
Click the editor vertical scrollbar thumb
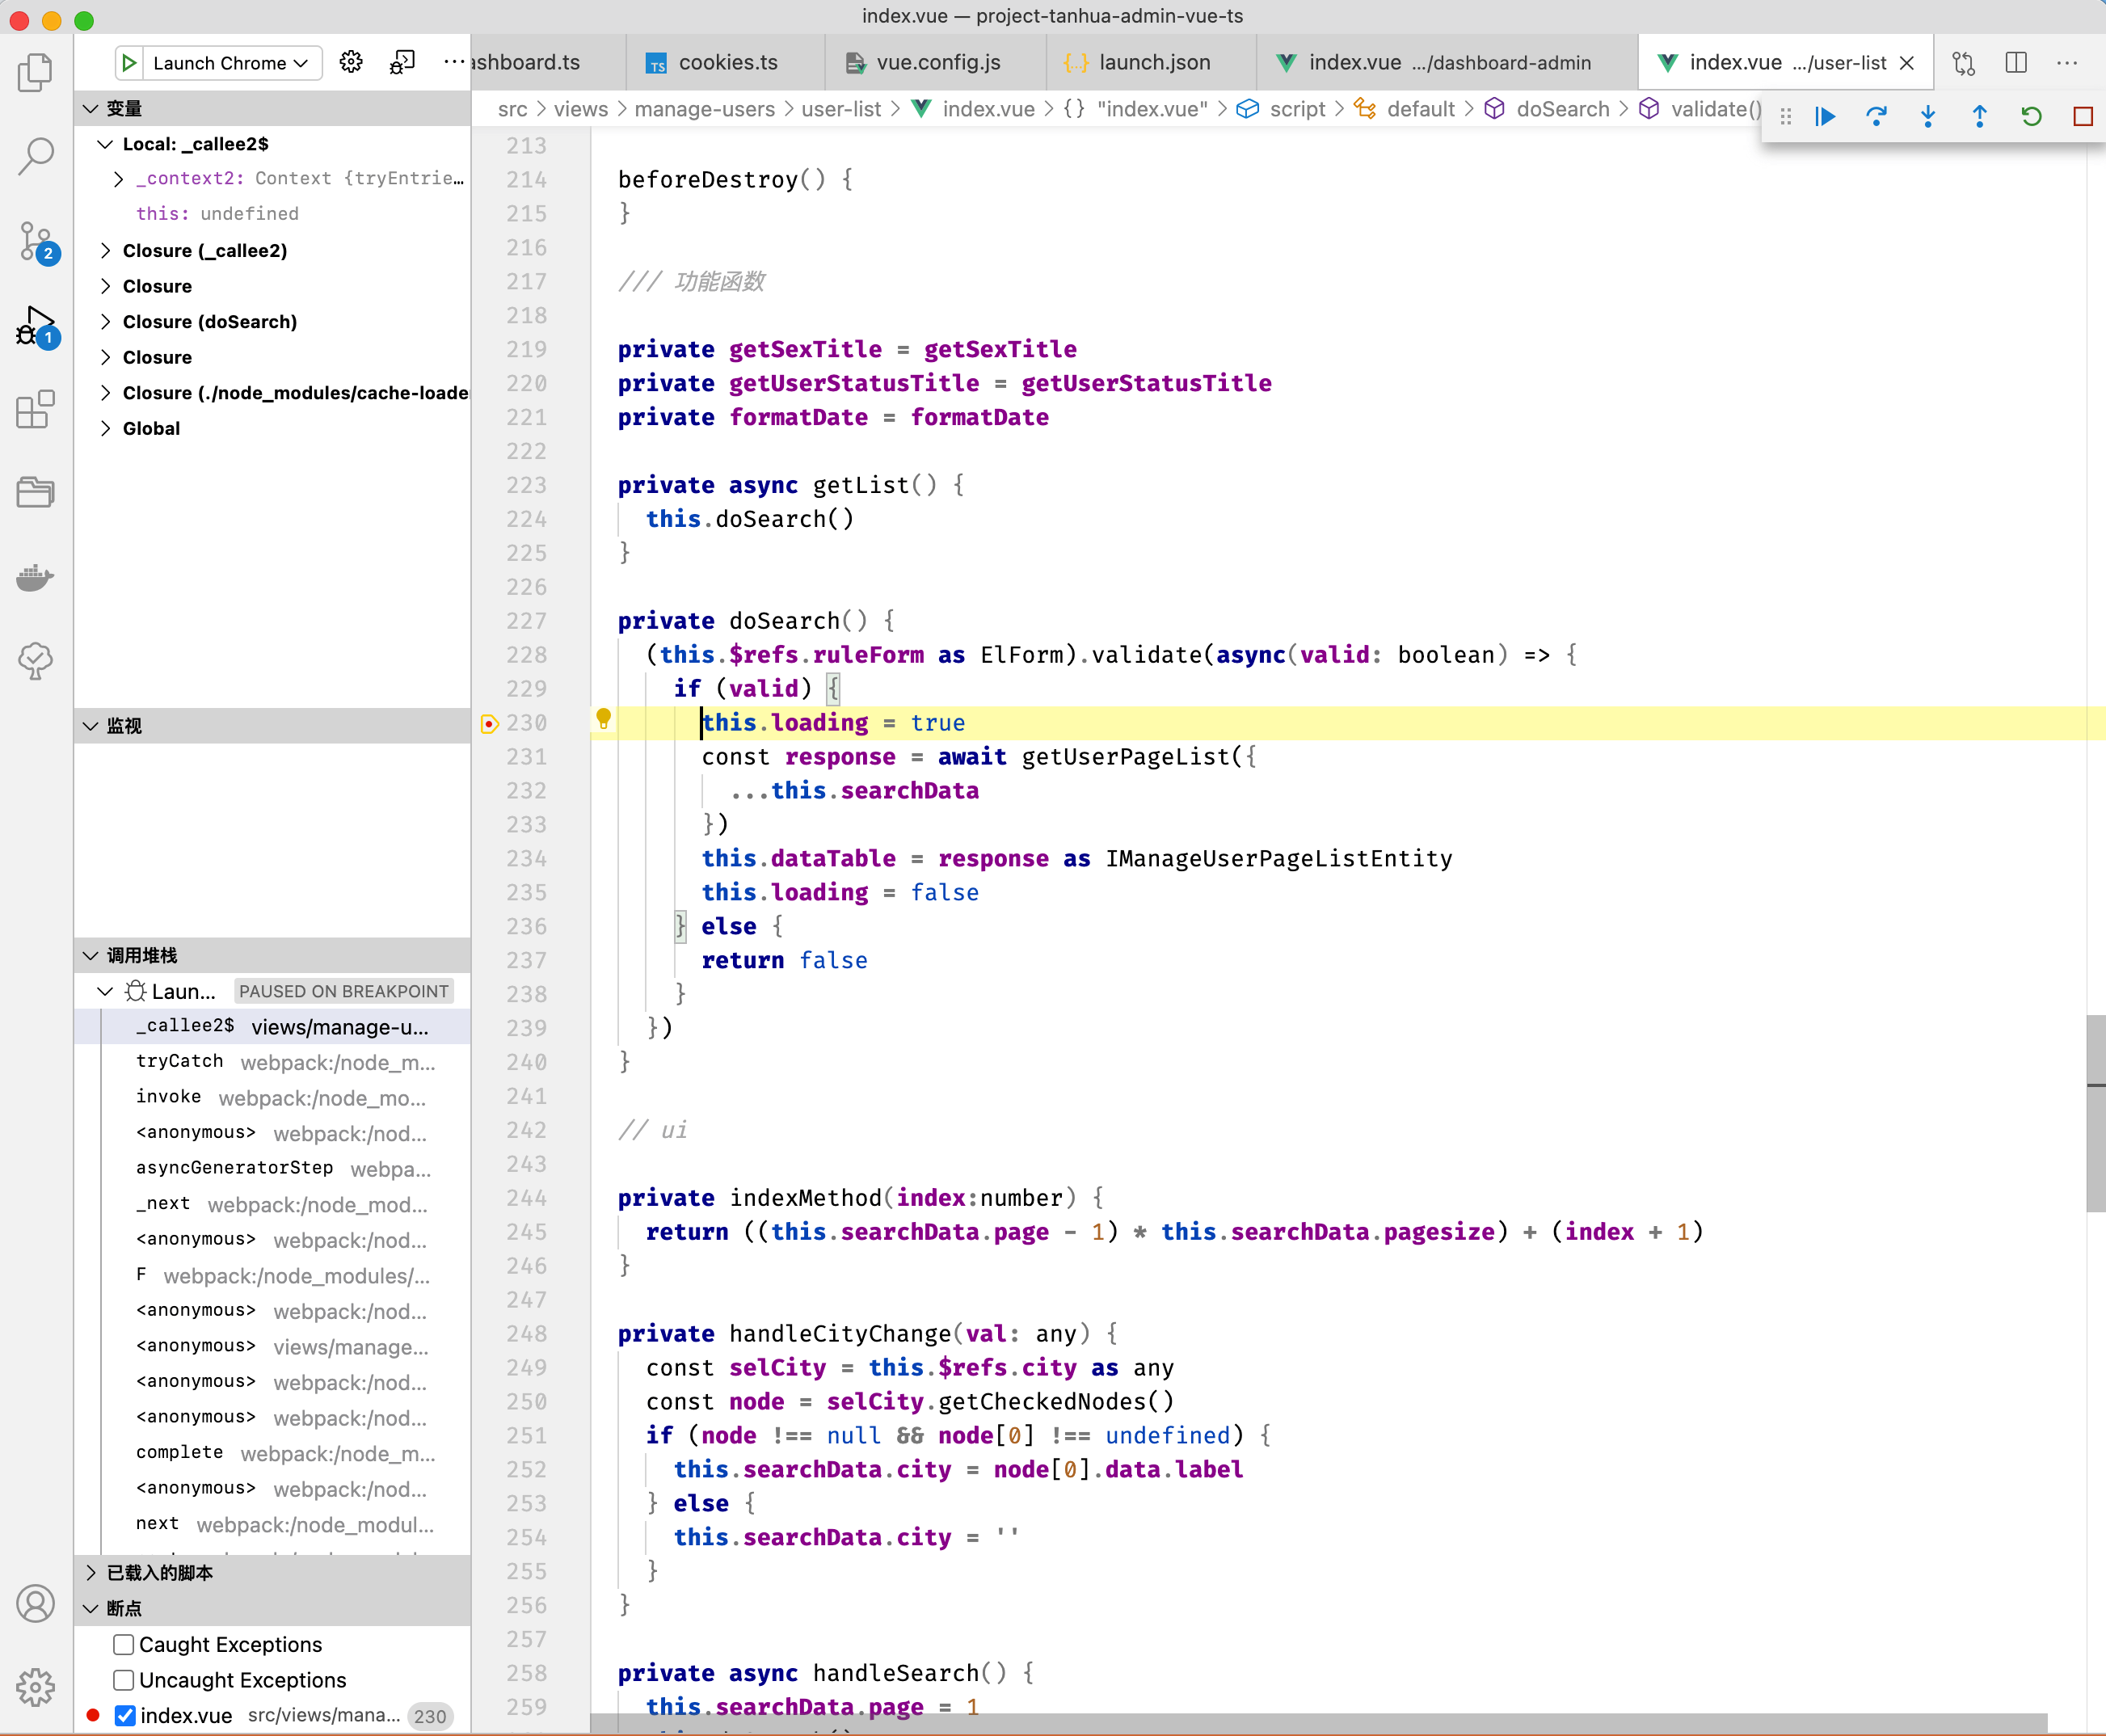point(2095,1113)
